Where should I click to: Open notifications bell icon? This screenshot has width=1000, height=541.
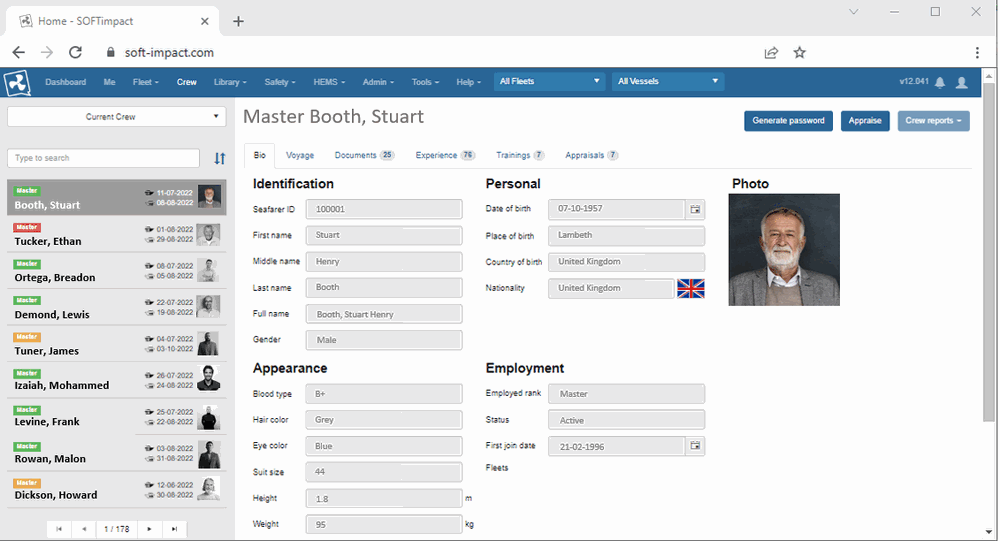point(940,82)
